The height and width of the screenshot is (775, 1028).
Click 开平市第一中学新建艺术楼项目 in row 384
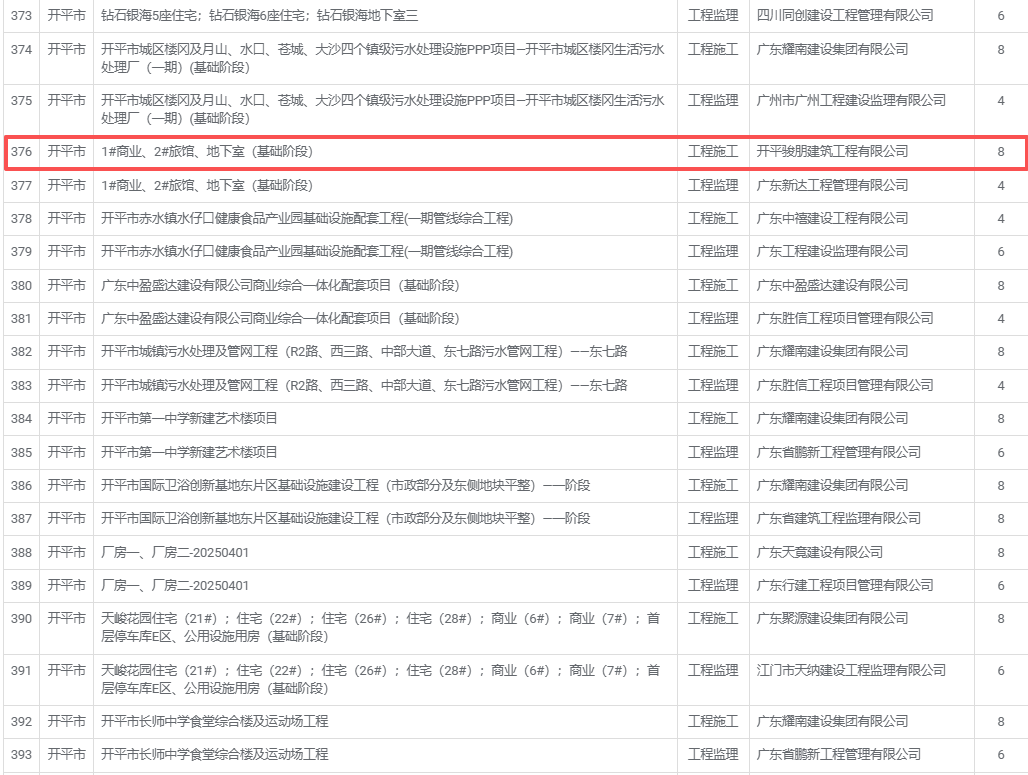click(190, 419)
